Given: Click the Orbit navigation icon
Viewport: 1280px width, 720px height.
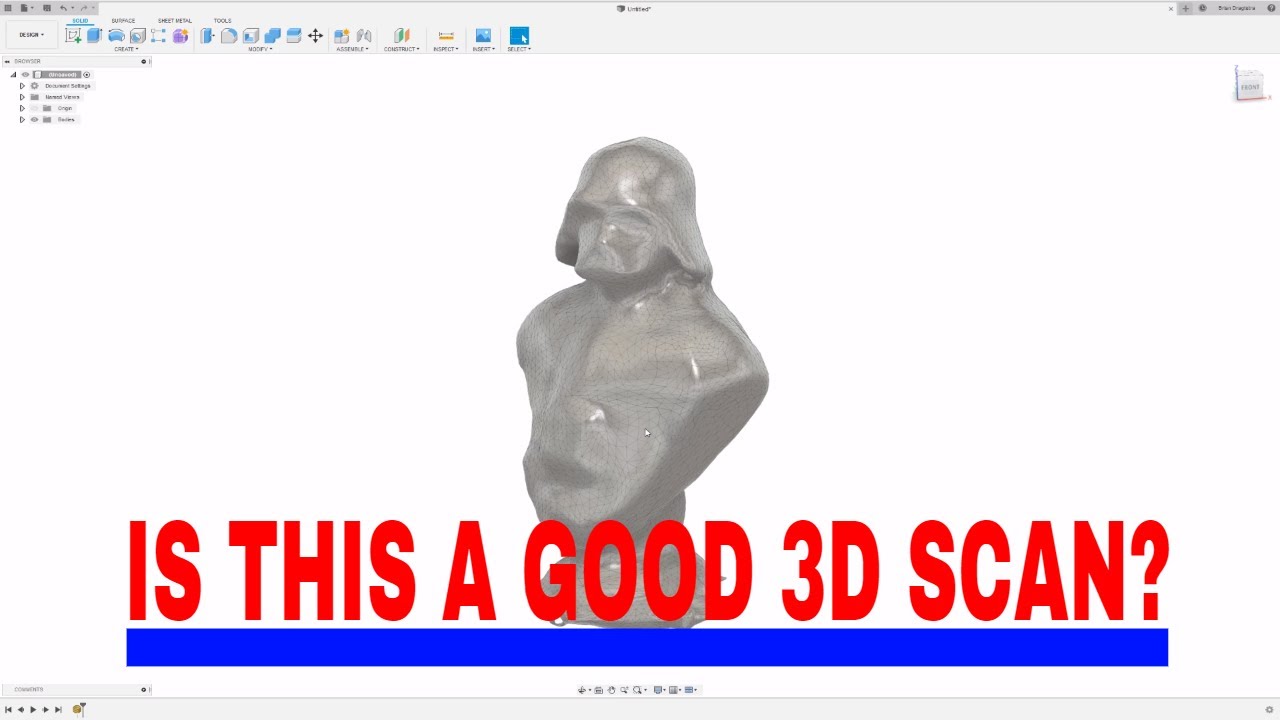Looking at the screenshot, I should [582, 690].
